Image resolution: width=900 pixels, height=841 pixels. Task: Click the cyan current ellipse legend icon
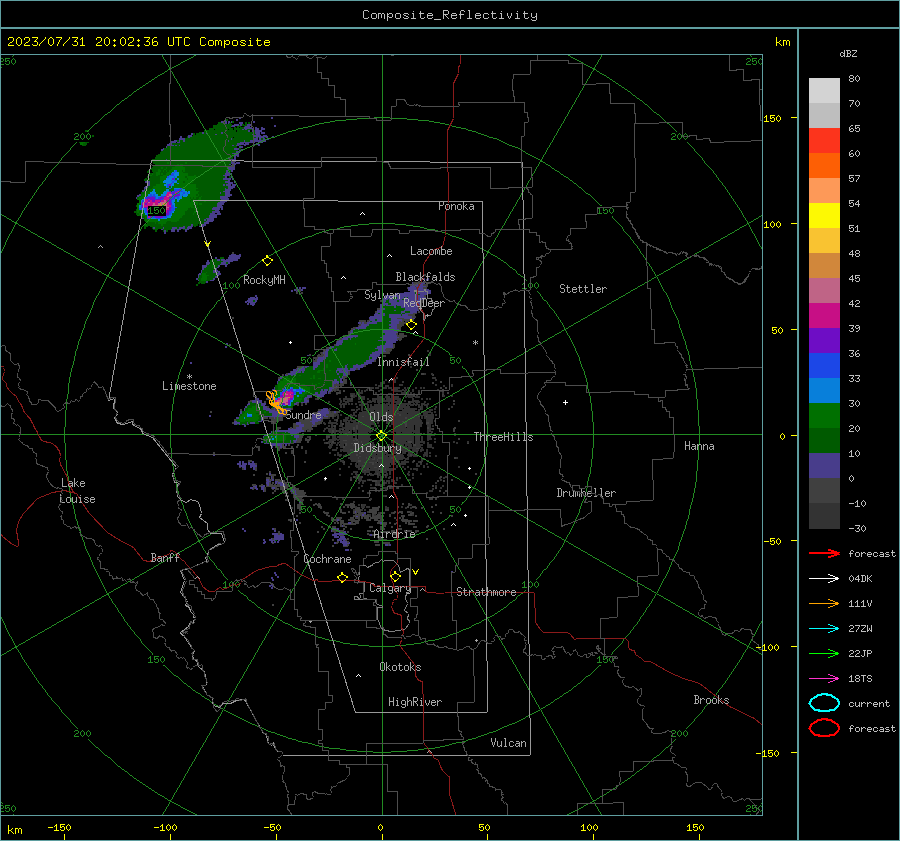pyautogui.click(x=824, y=703)
